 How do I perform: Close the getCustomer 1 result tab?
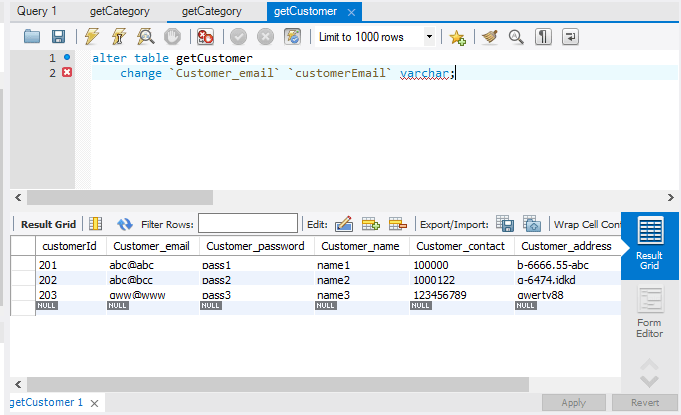[94, 403]
